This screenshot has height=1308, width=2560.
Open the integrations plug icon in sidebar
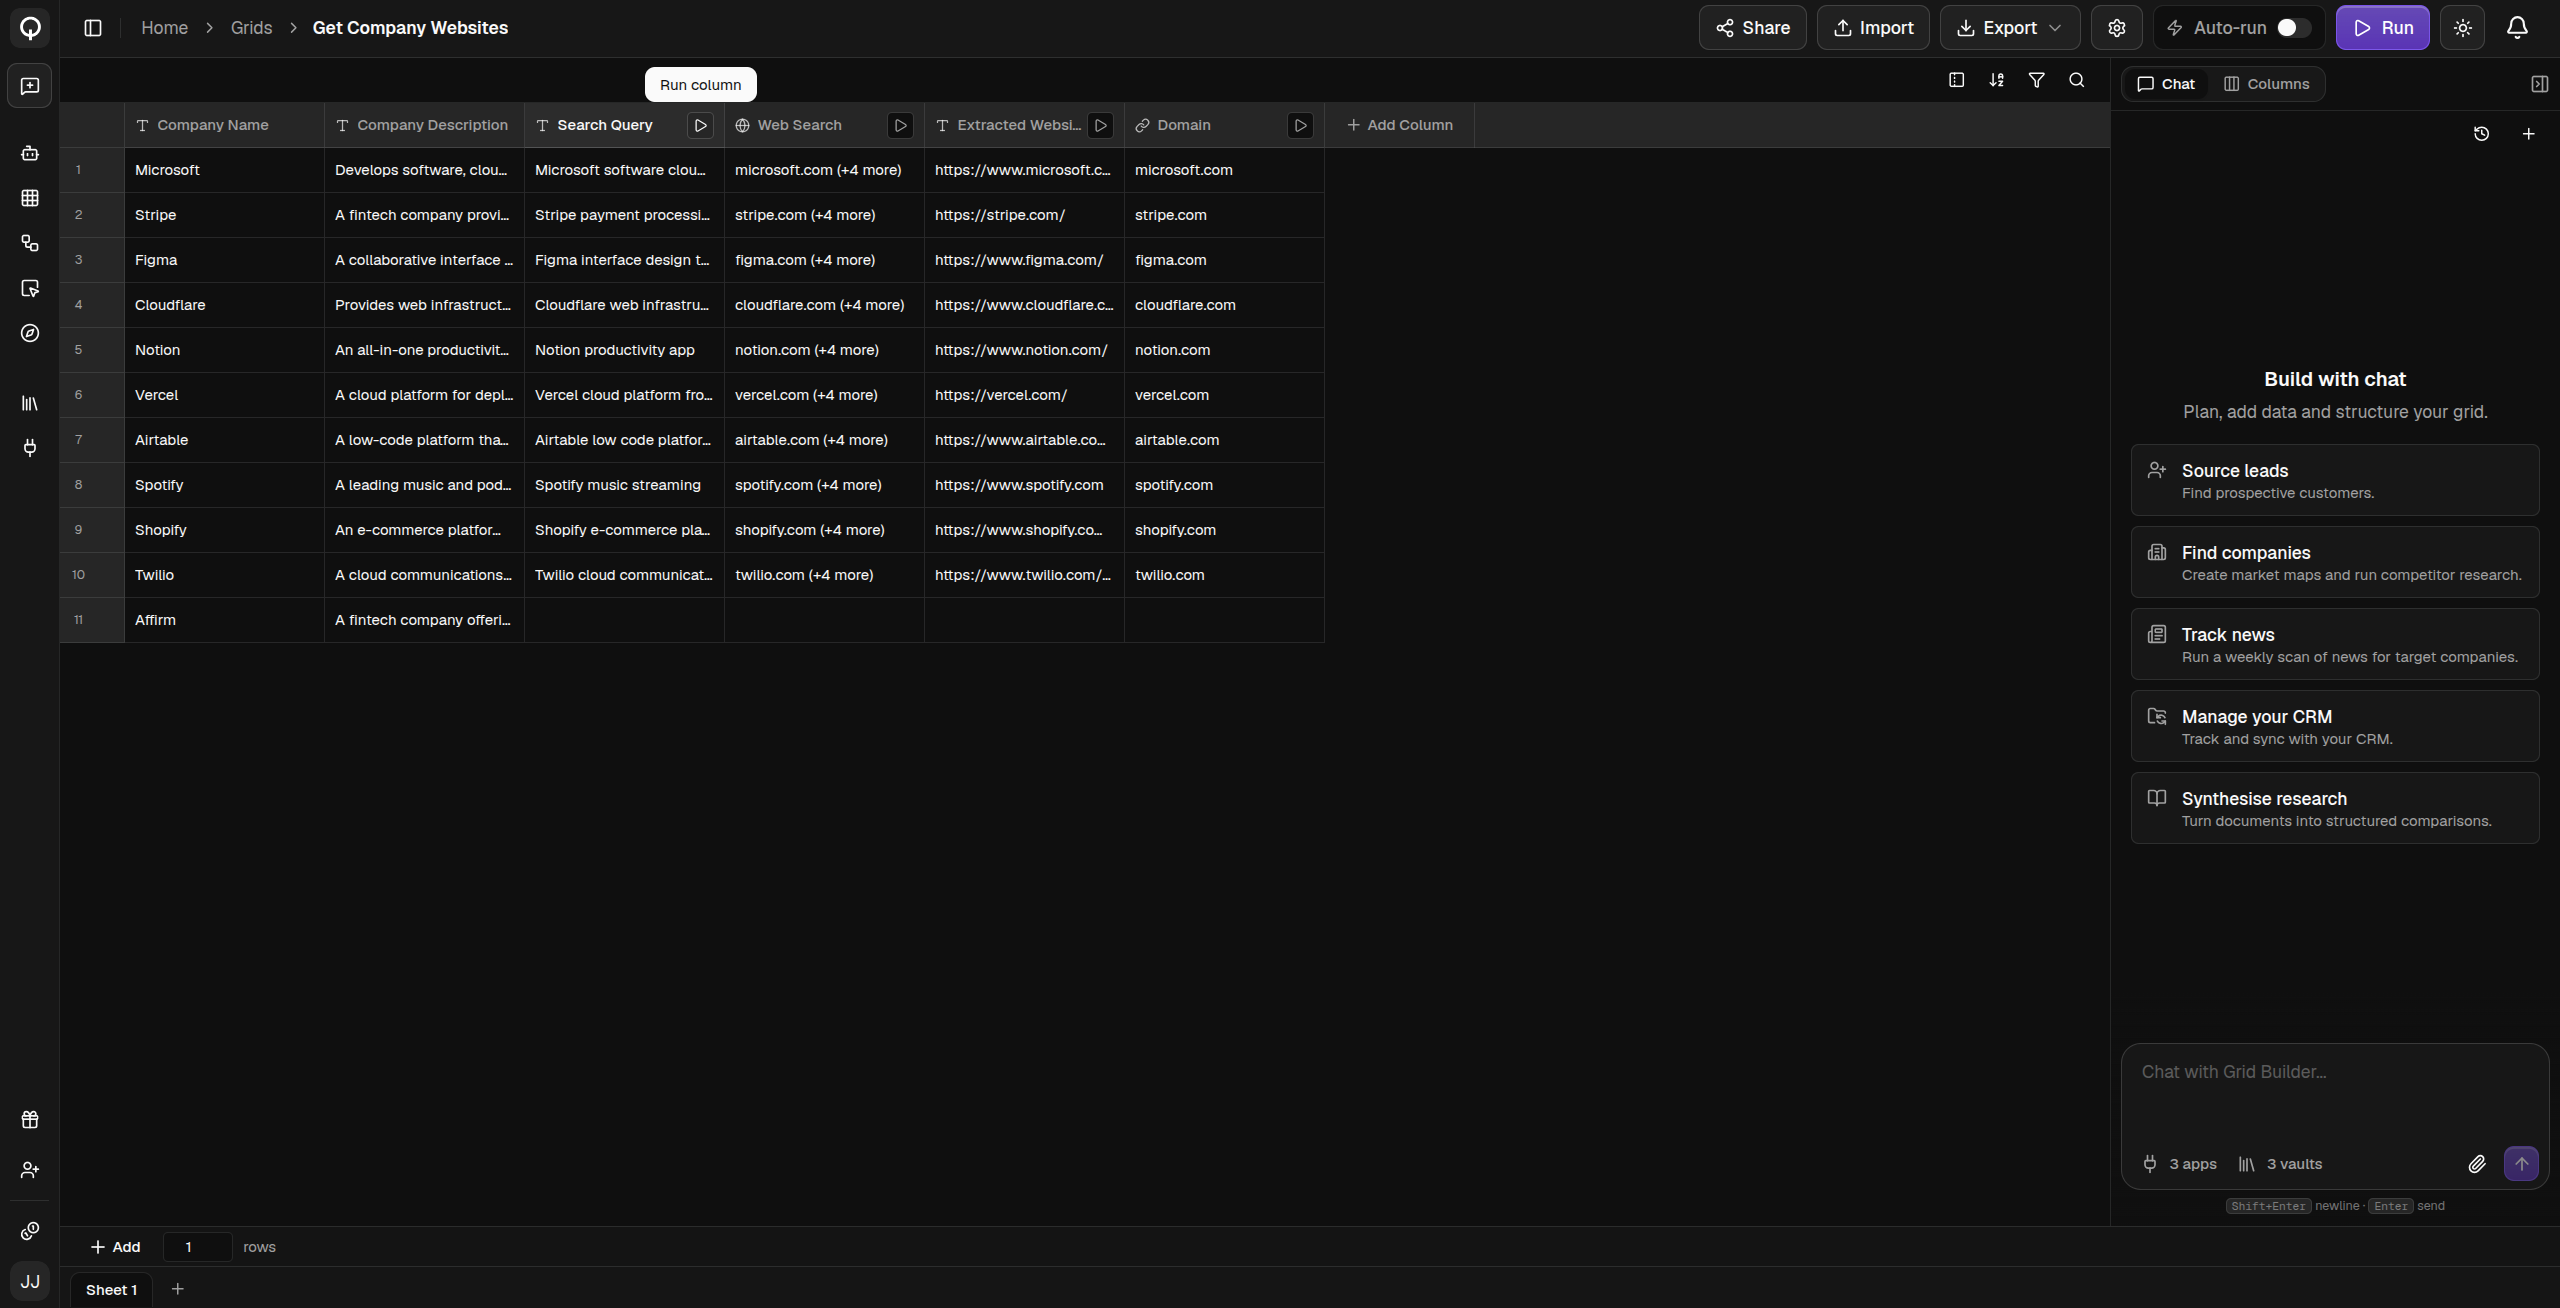30,448
